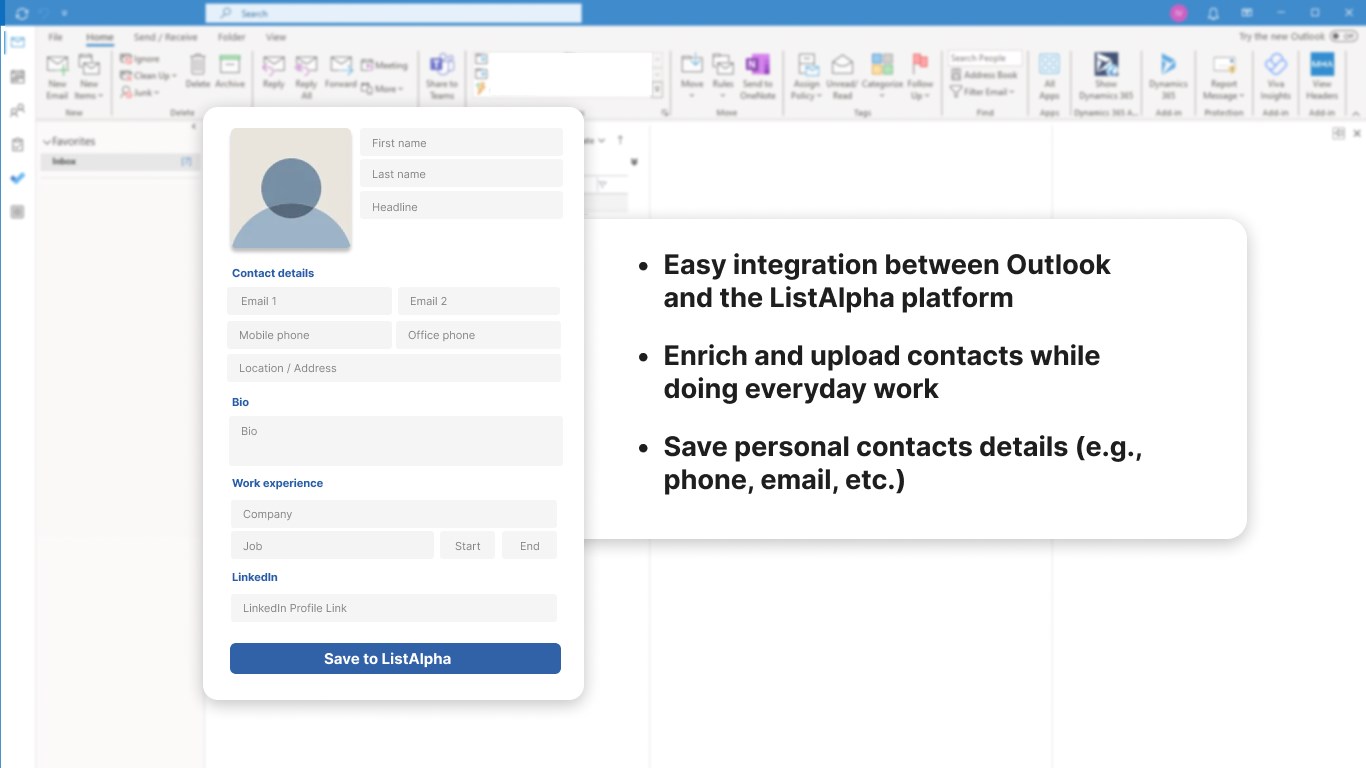Select the Inbox folder
The width and height of the screenshot is (1366, 768).
(119, 161)
